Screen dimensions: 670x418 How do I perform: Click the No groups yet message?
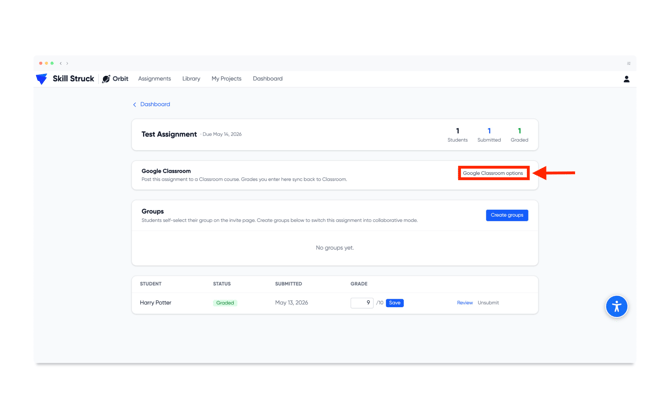point(335,248)
